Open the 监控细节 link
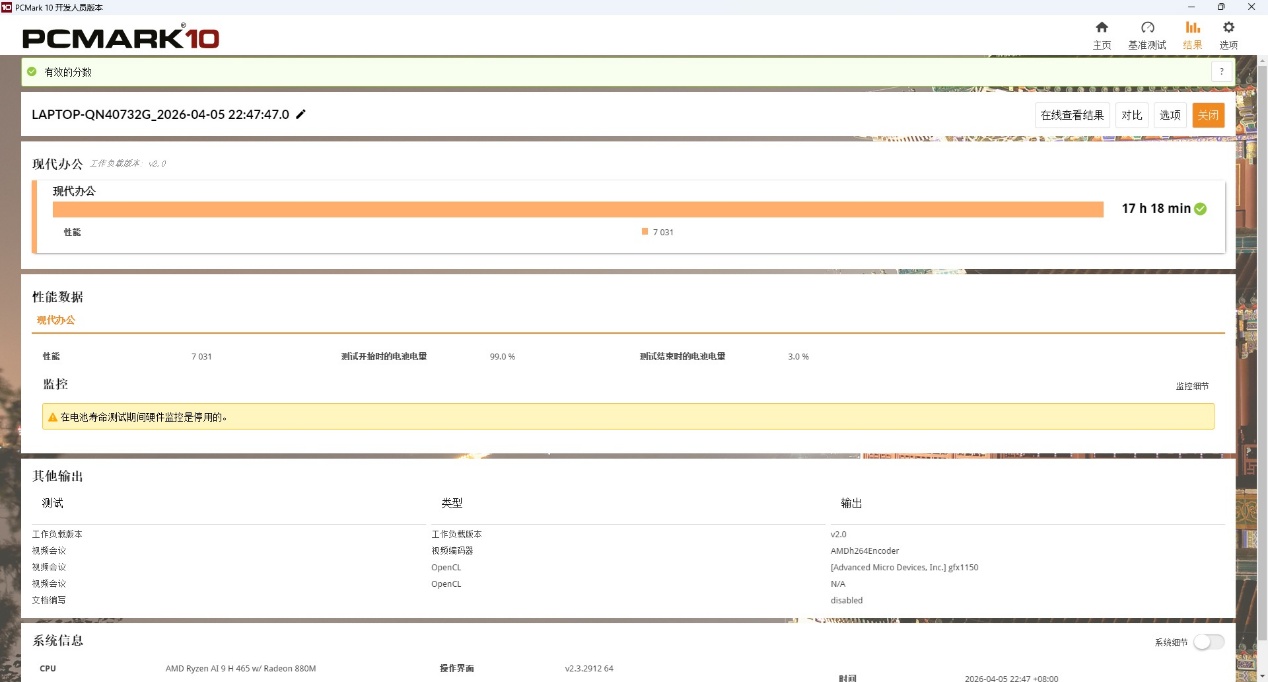This screenshot has width=1268, height=682. click(x=1192, y=386)
